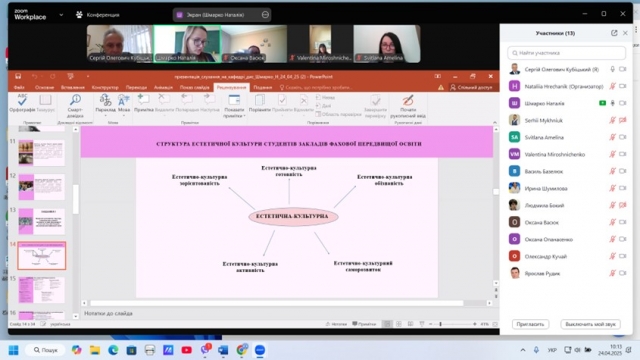This screenshot has height=360, width=640.
Task: Start slideshow from beginning in quick access toolbar
Action: coord(70,76)
